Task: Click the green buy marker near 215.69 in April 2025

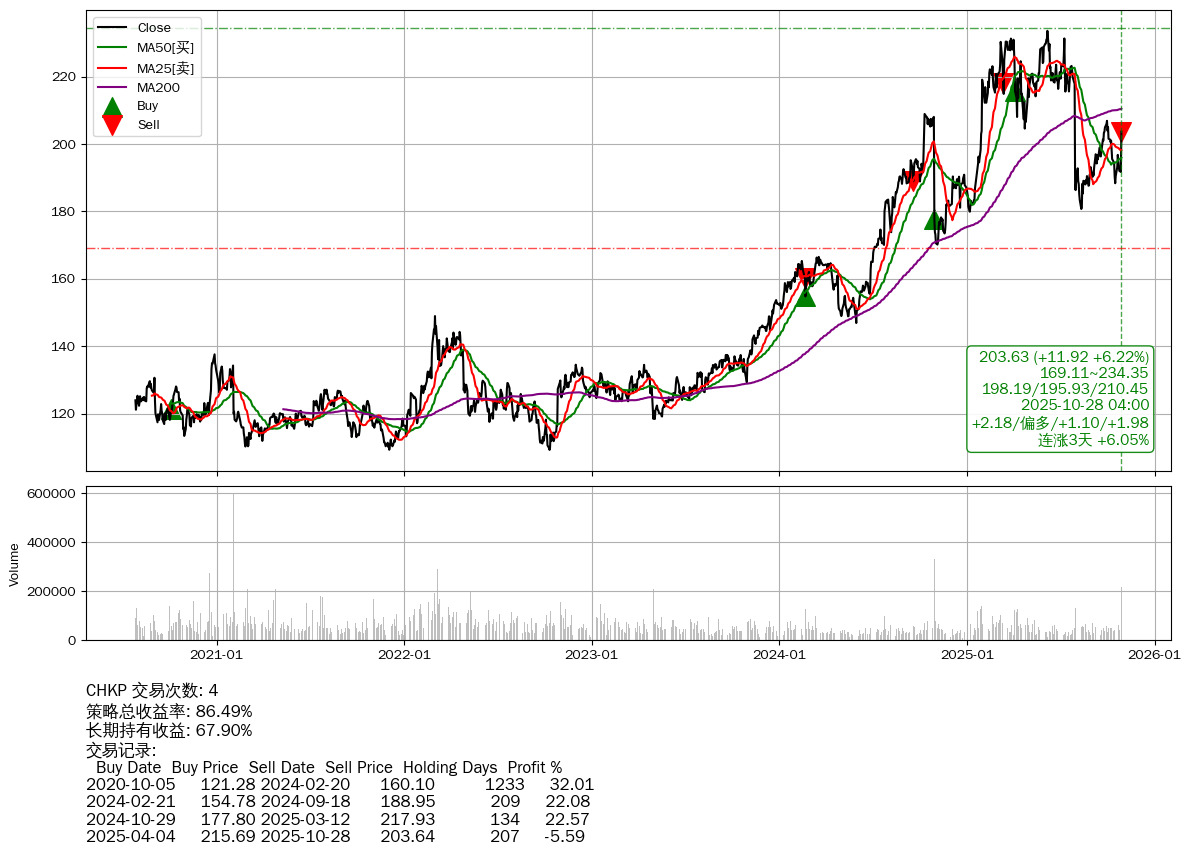Action: coord(1014,91)
